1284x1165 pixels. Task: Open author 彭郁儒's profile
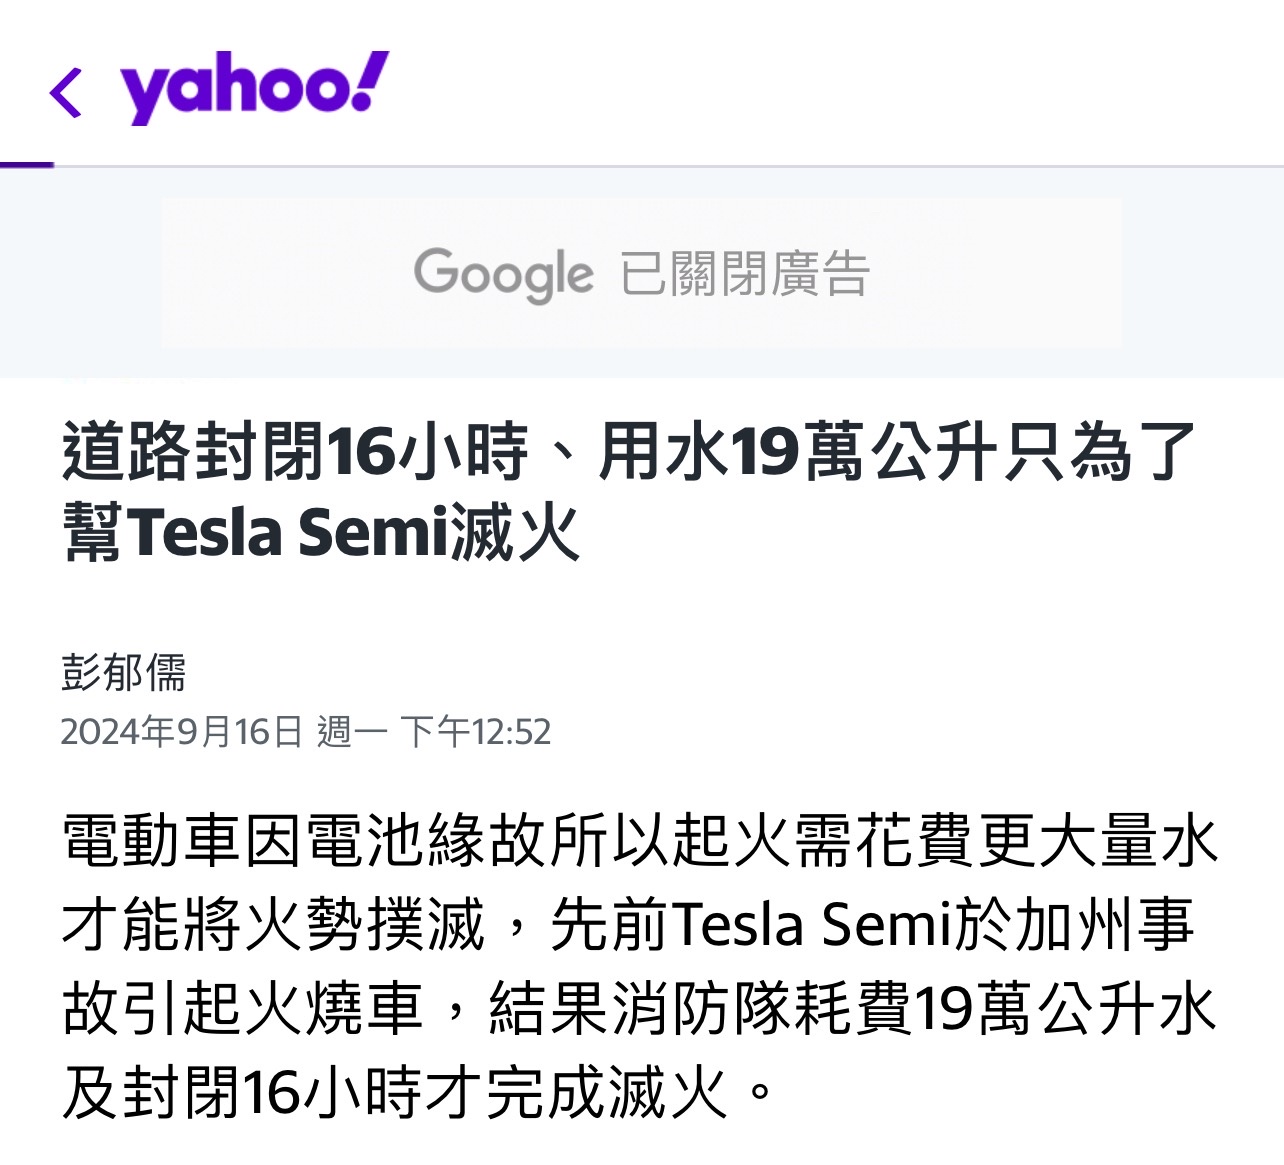tap(124, 672)
